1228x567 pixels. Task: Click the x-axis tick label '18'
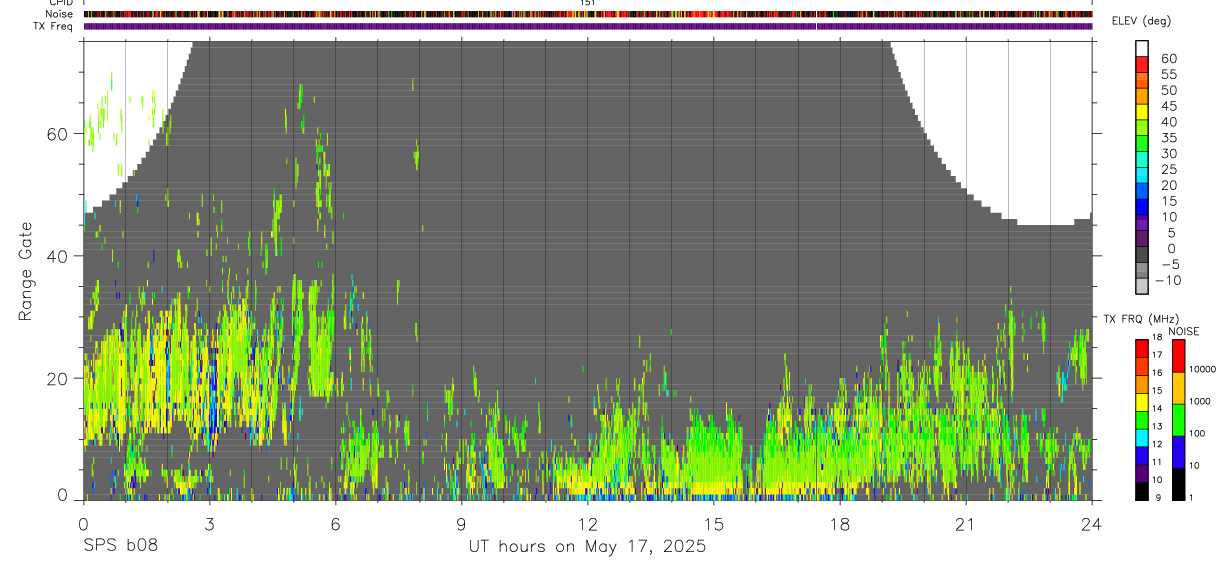(x=840, y=524)
